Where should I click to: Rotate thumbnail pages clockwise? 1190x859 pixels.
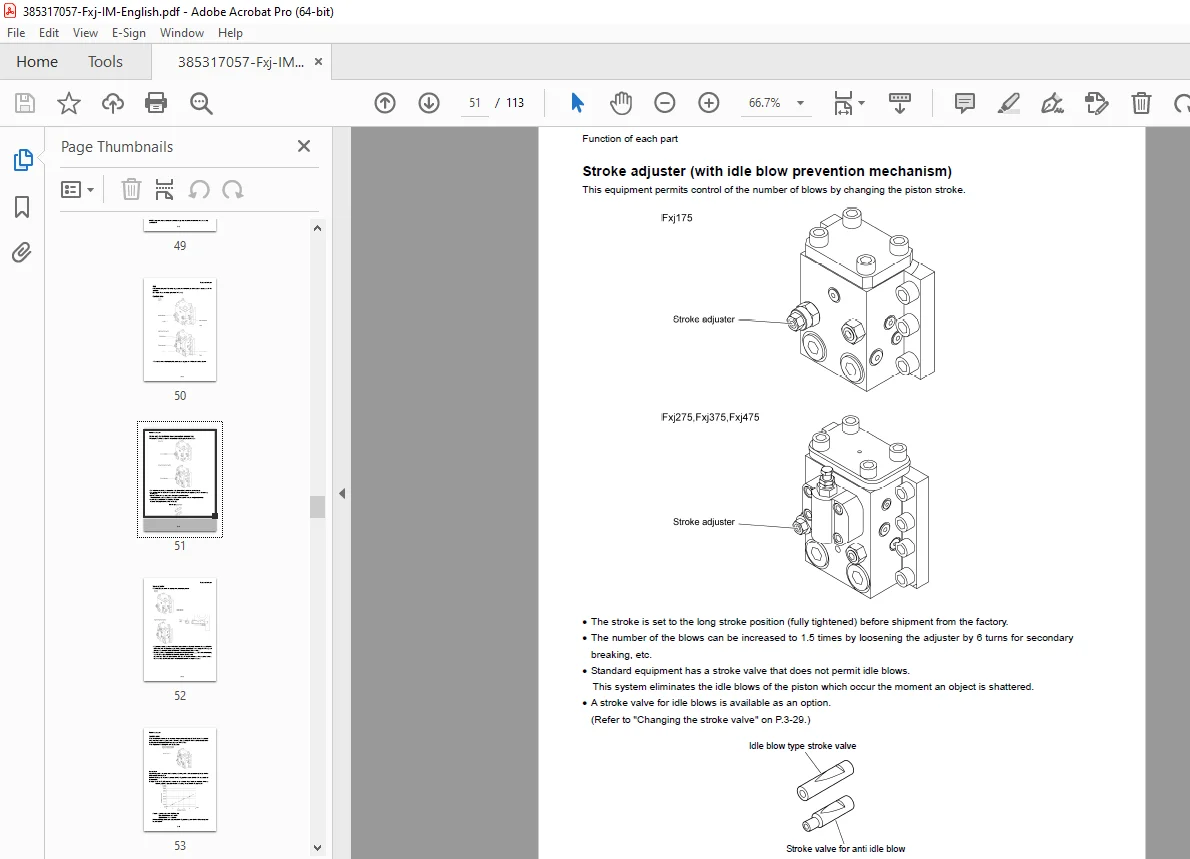point(233,189)
